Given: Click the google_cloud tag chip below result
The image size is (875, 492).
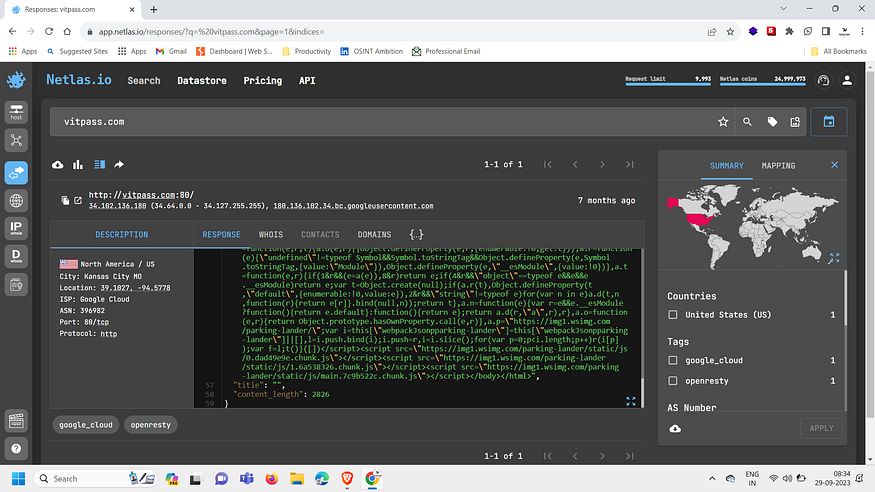Looking at the screenshot, I should pos(86,425).
